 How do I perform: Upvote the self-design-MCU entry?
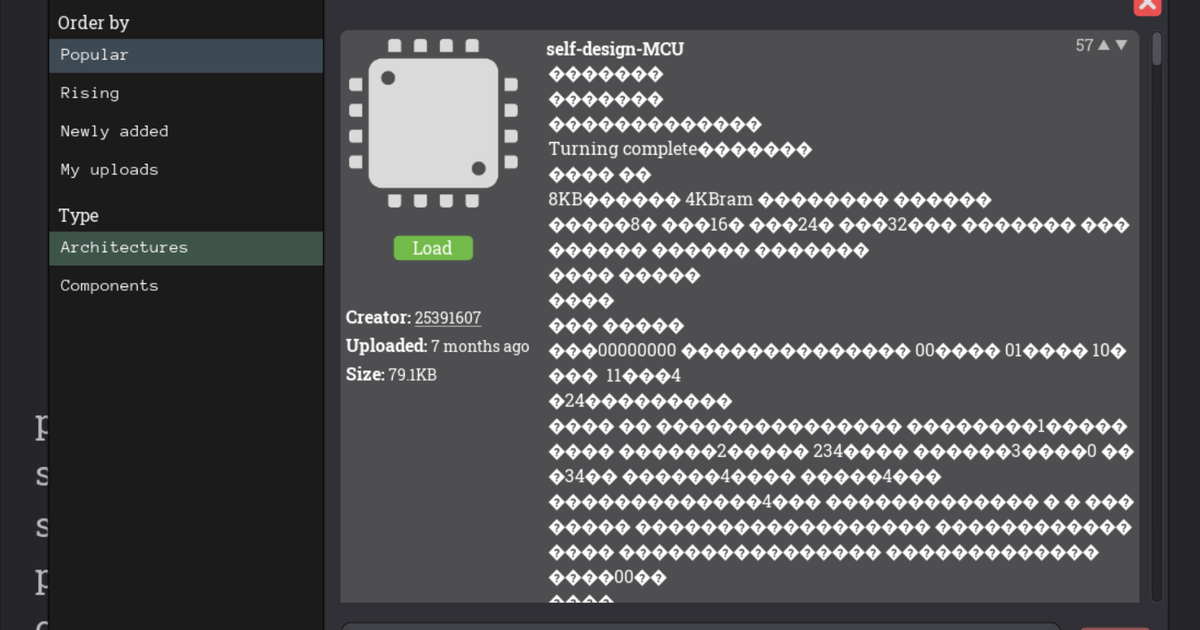(x=1104, y=45)
